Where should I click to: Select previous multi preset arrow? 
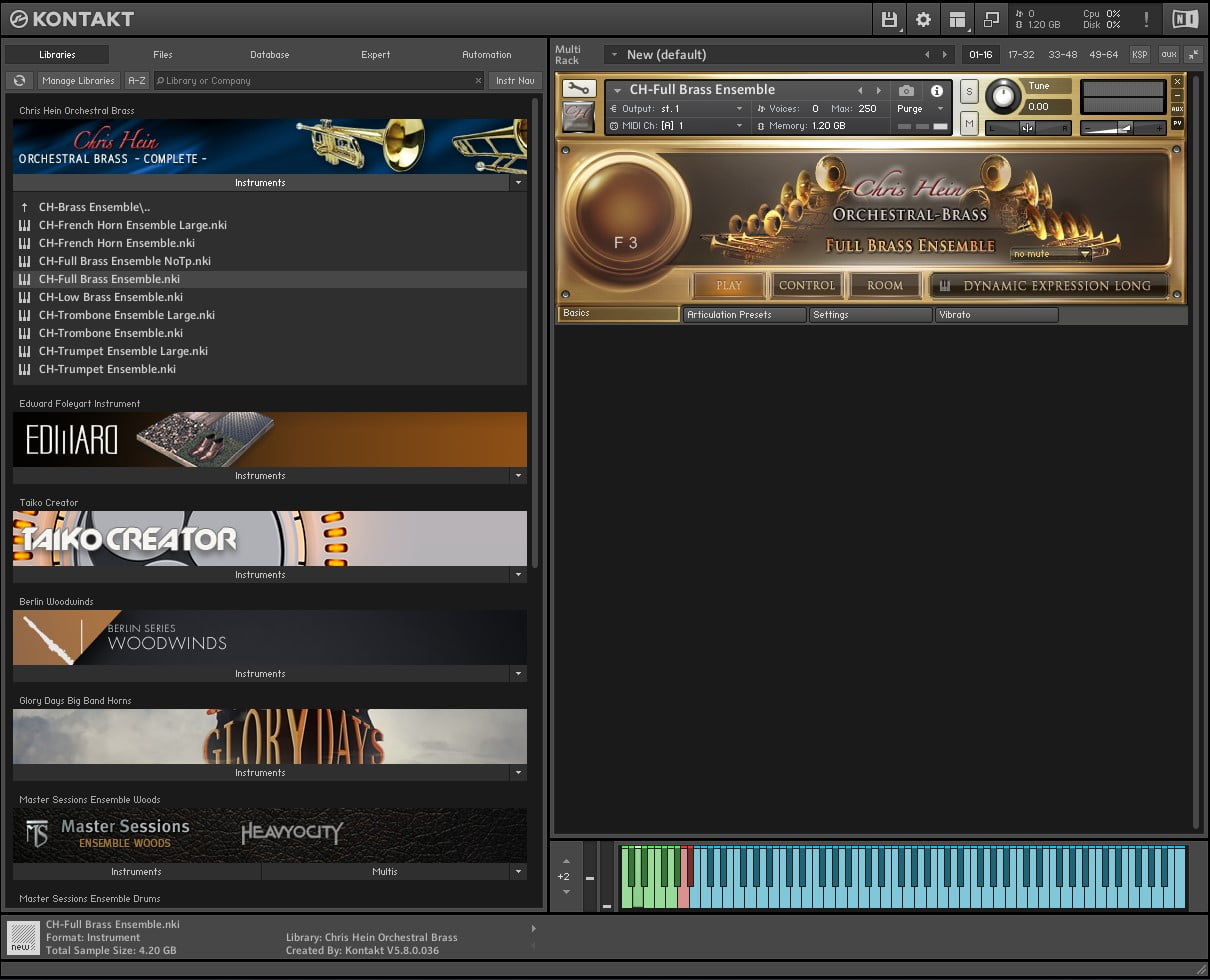(x=927, y=55)
